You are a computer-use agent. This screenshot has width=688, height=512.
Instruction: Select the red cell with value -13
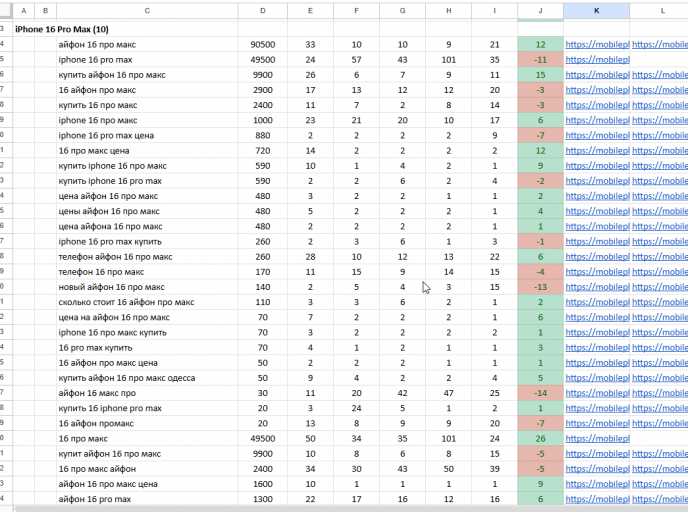coord(540,287)
